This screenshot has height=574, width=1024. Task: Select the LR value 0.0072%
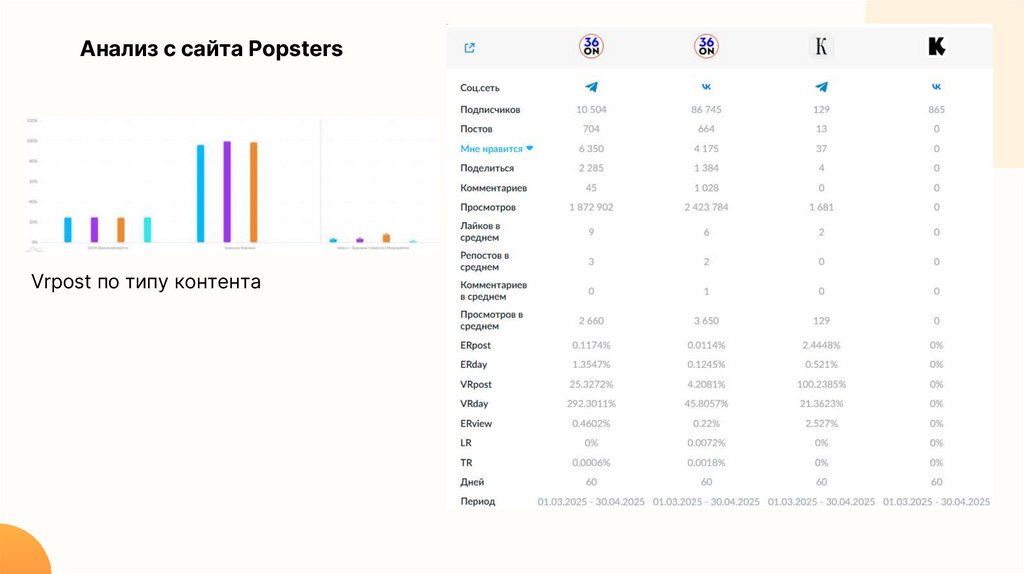(x=706, y=443)
